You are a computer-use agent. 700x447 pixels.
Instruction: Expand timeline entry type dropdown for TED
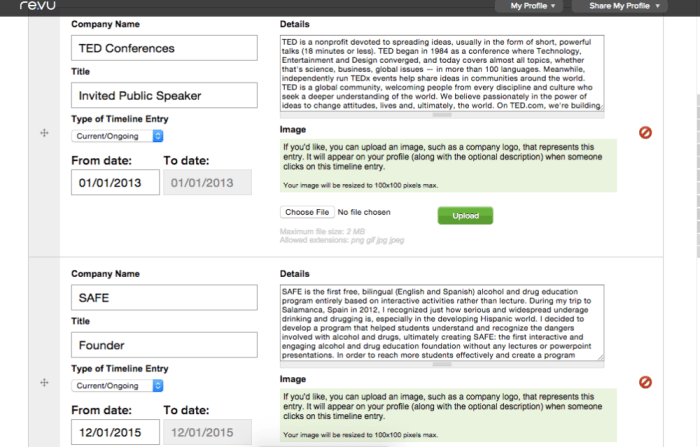[x=118, y=135]
